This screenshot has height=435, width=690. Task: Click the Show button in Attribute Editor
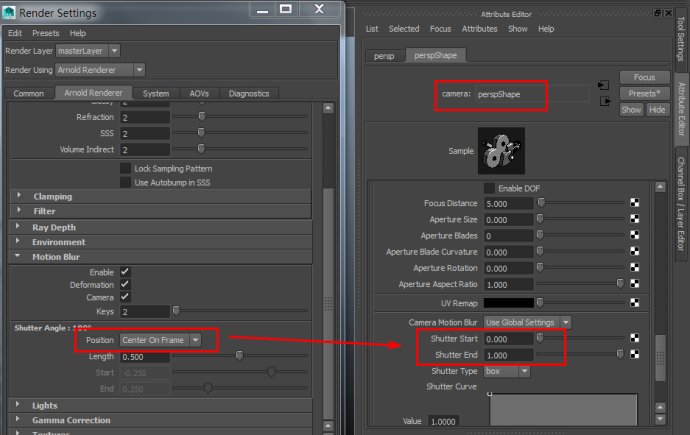(631, 110)
